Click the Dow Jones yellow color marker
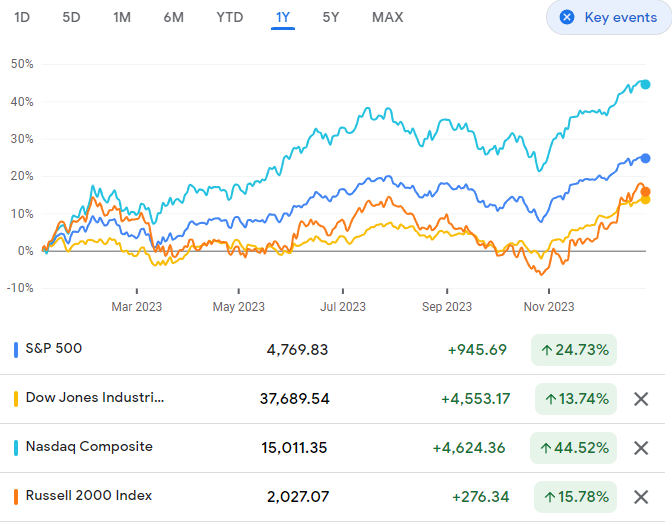Image resolution: width=672 pixels, height=525 pixels. point(16,399)
